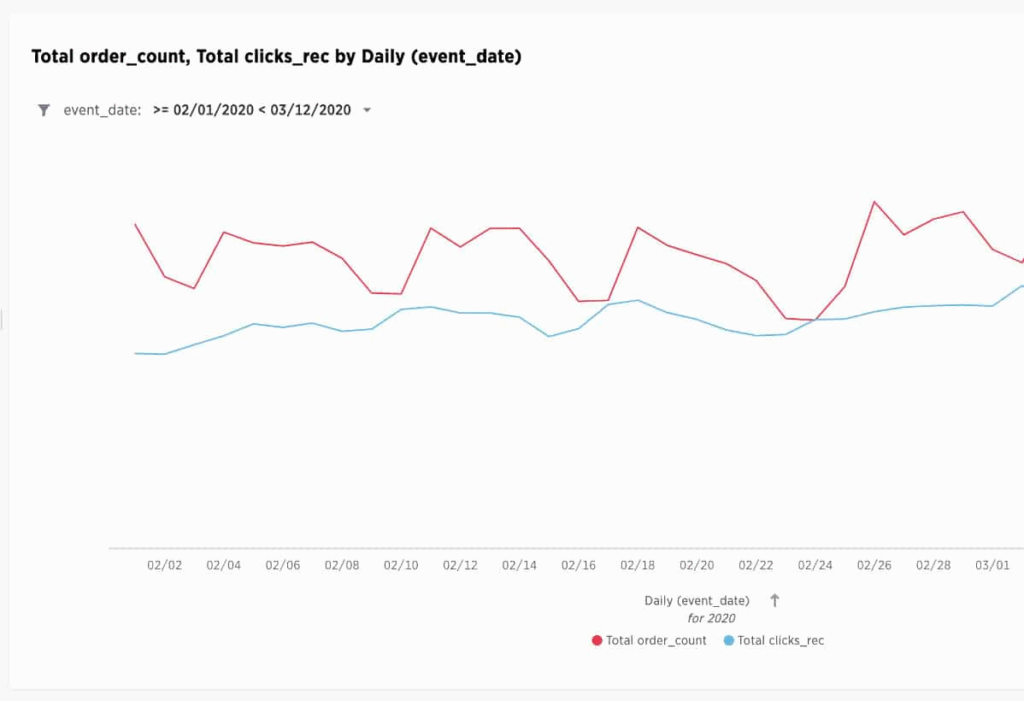Click the blue Total clicks_rec legend dot

728,641
